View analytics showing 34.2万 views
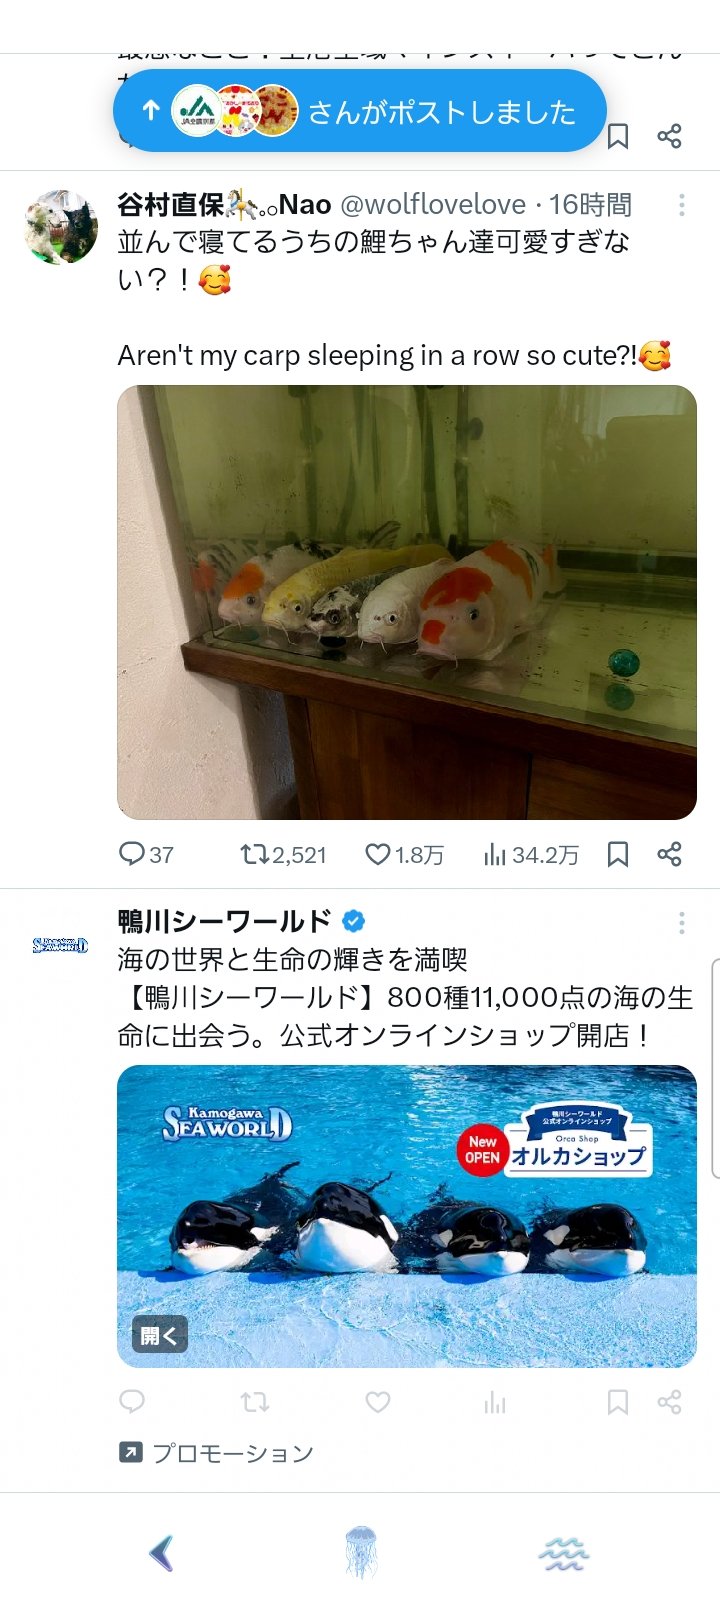The width and height of the screenshot is (720, 1600). pos(531,854)
